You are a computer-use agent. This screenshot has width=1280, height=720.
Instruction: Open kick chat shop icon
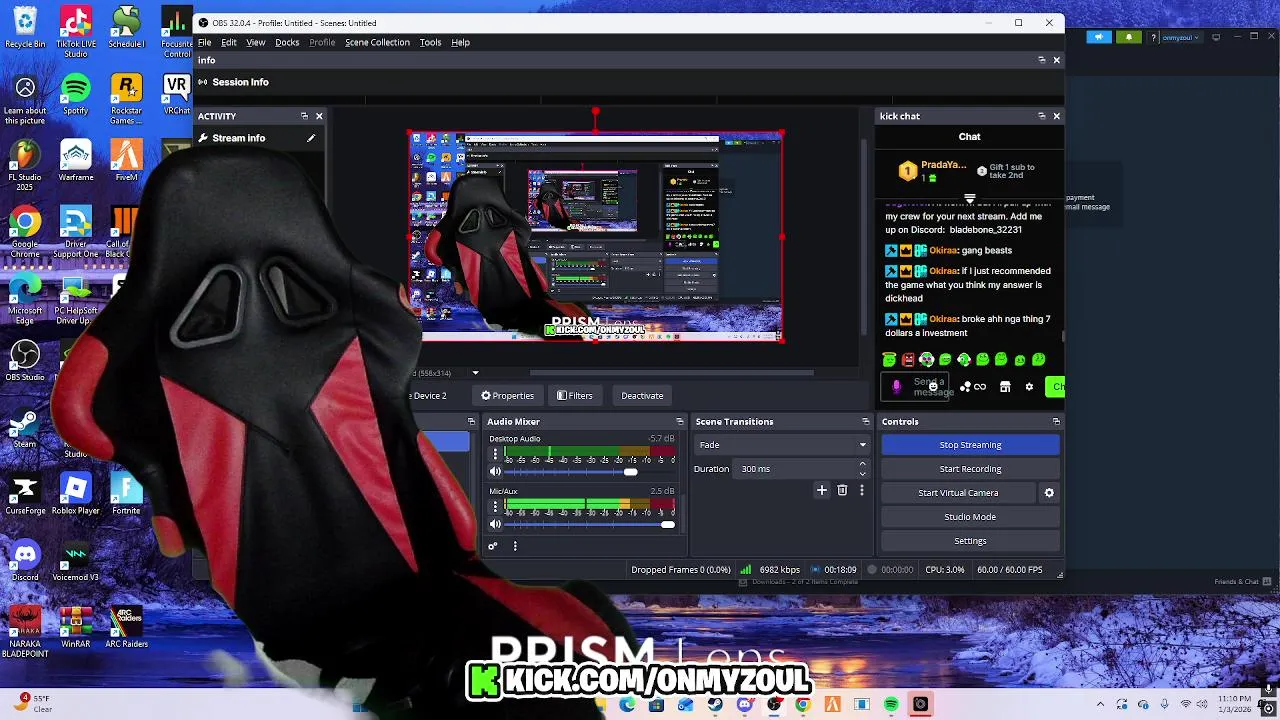(x=1005, y=387)
